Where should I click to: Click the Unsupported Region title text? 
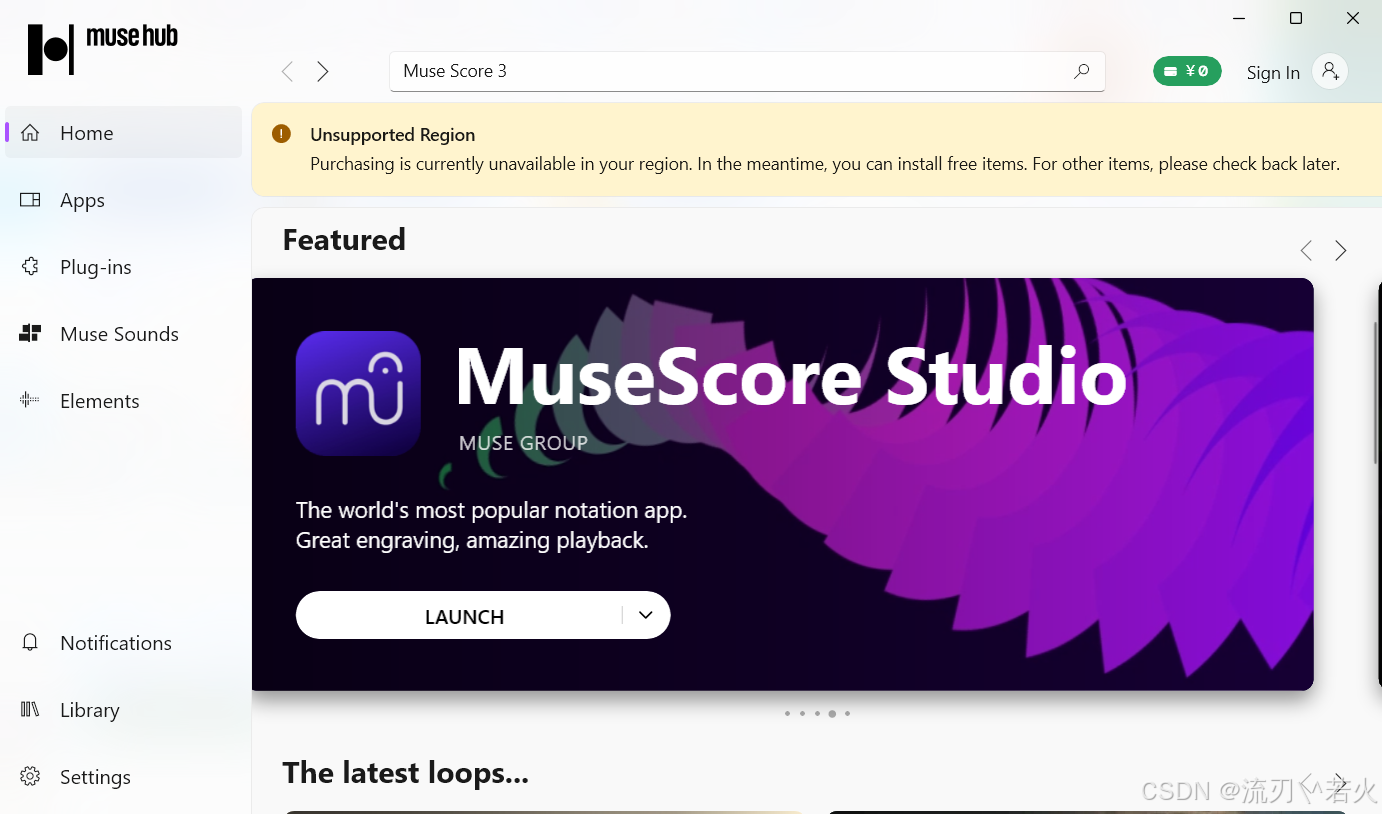pyautogui.click(x=393, y=135)
